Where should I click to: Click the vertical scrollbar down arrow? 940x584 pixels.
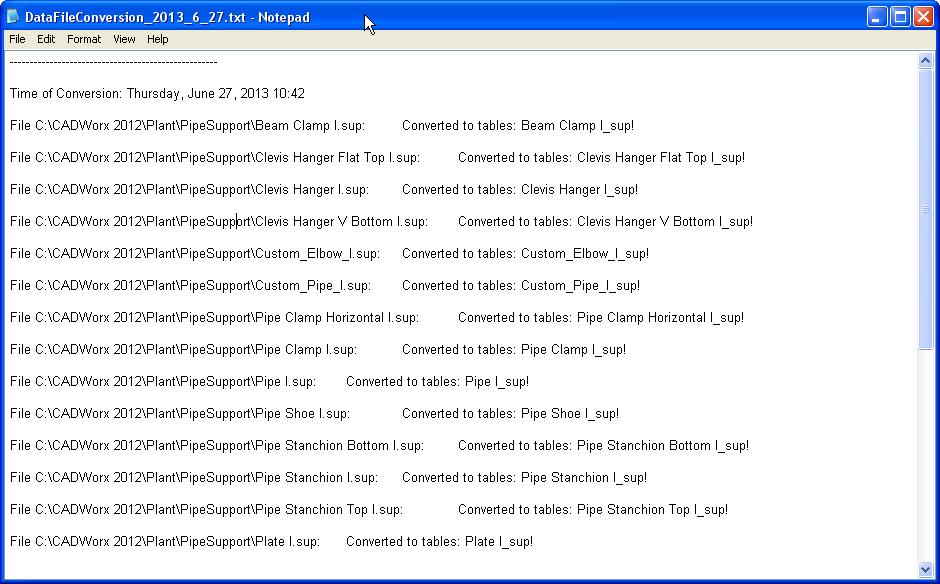[x=925, y=569]
